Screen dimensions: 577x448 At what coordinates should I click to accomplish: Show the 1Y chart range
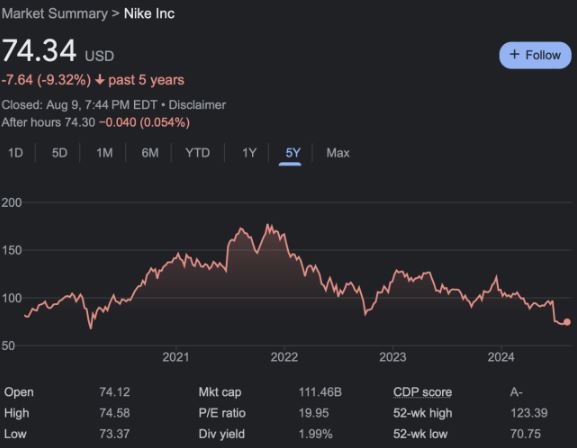coord(249,153)
